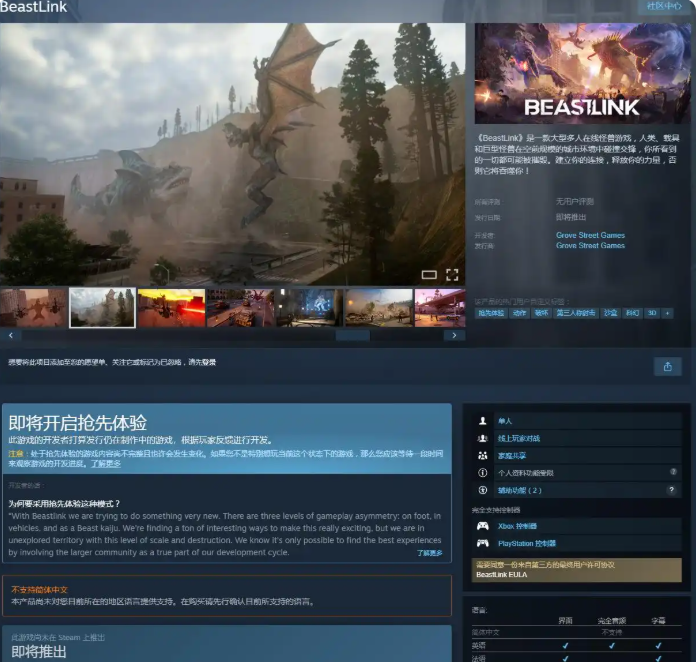Screen dimensions: 696x662
Task: Open the 抢先体验 tag
Action: coord(491,313)
